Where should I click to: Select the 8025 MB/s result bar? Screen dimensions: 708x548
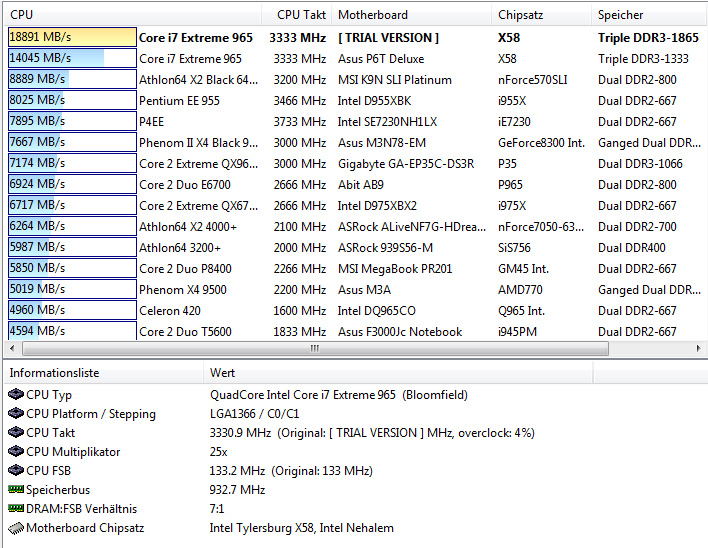72,100
